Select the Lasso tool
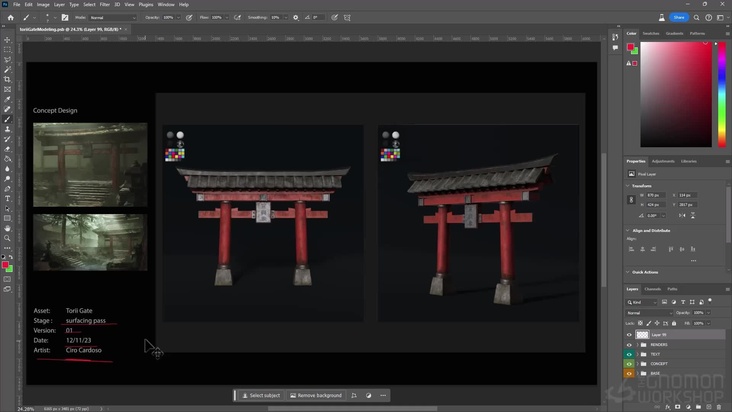This screenshot has width=732, height=412. [x=7, y=60]
